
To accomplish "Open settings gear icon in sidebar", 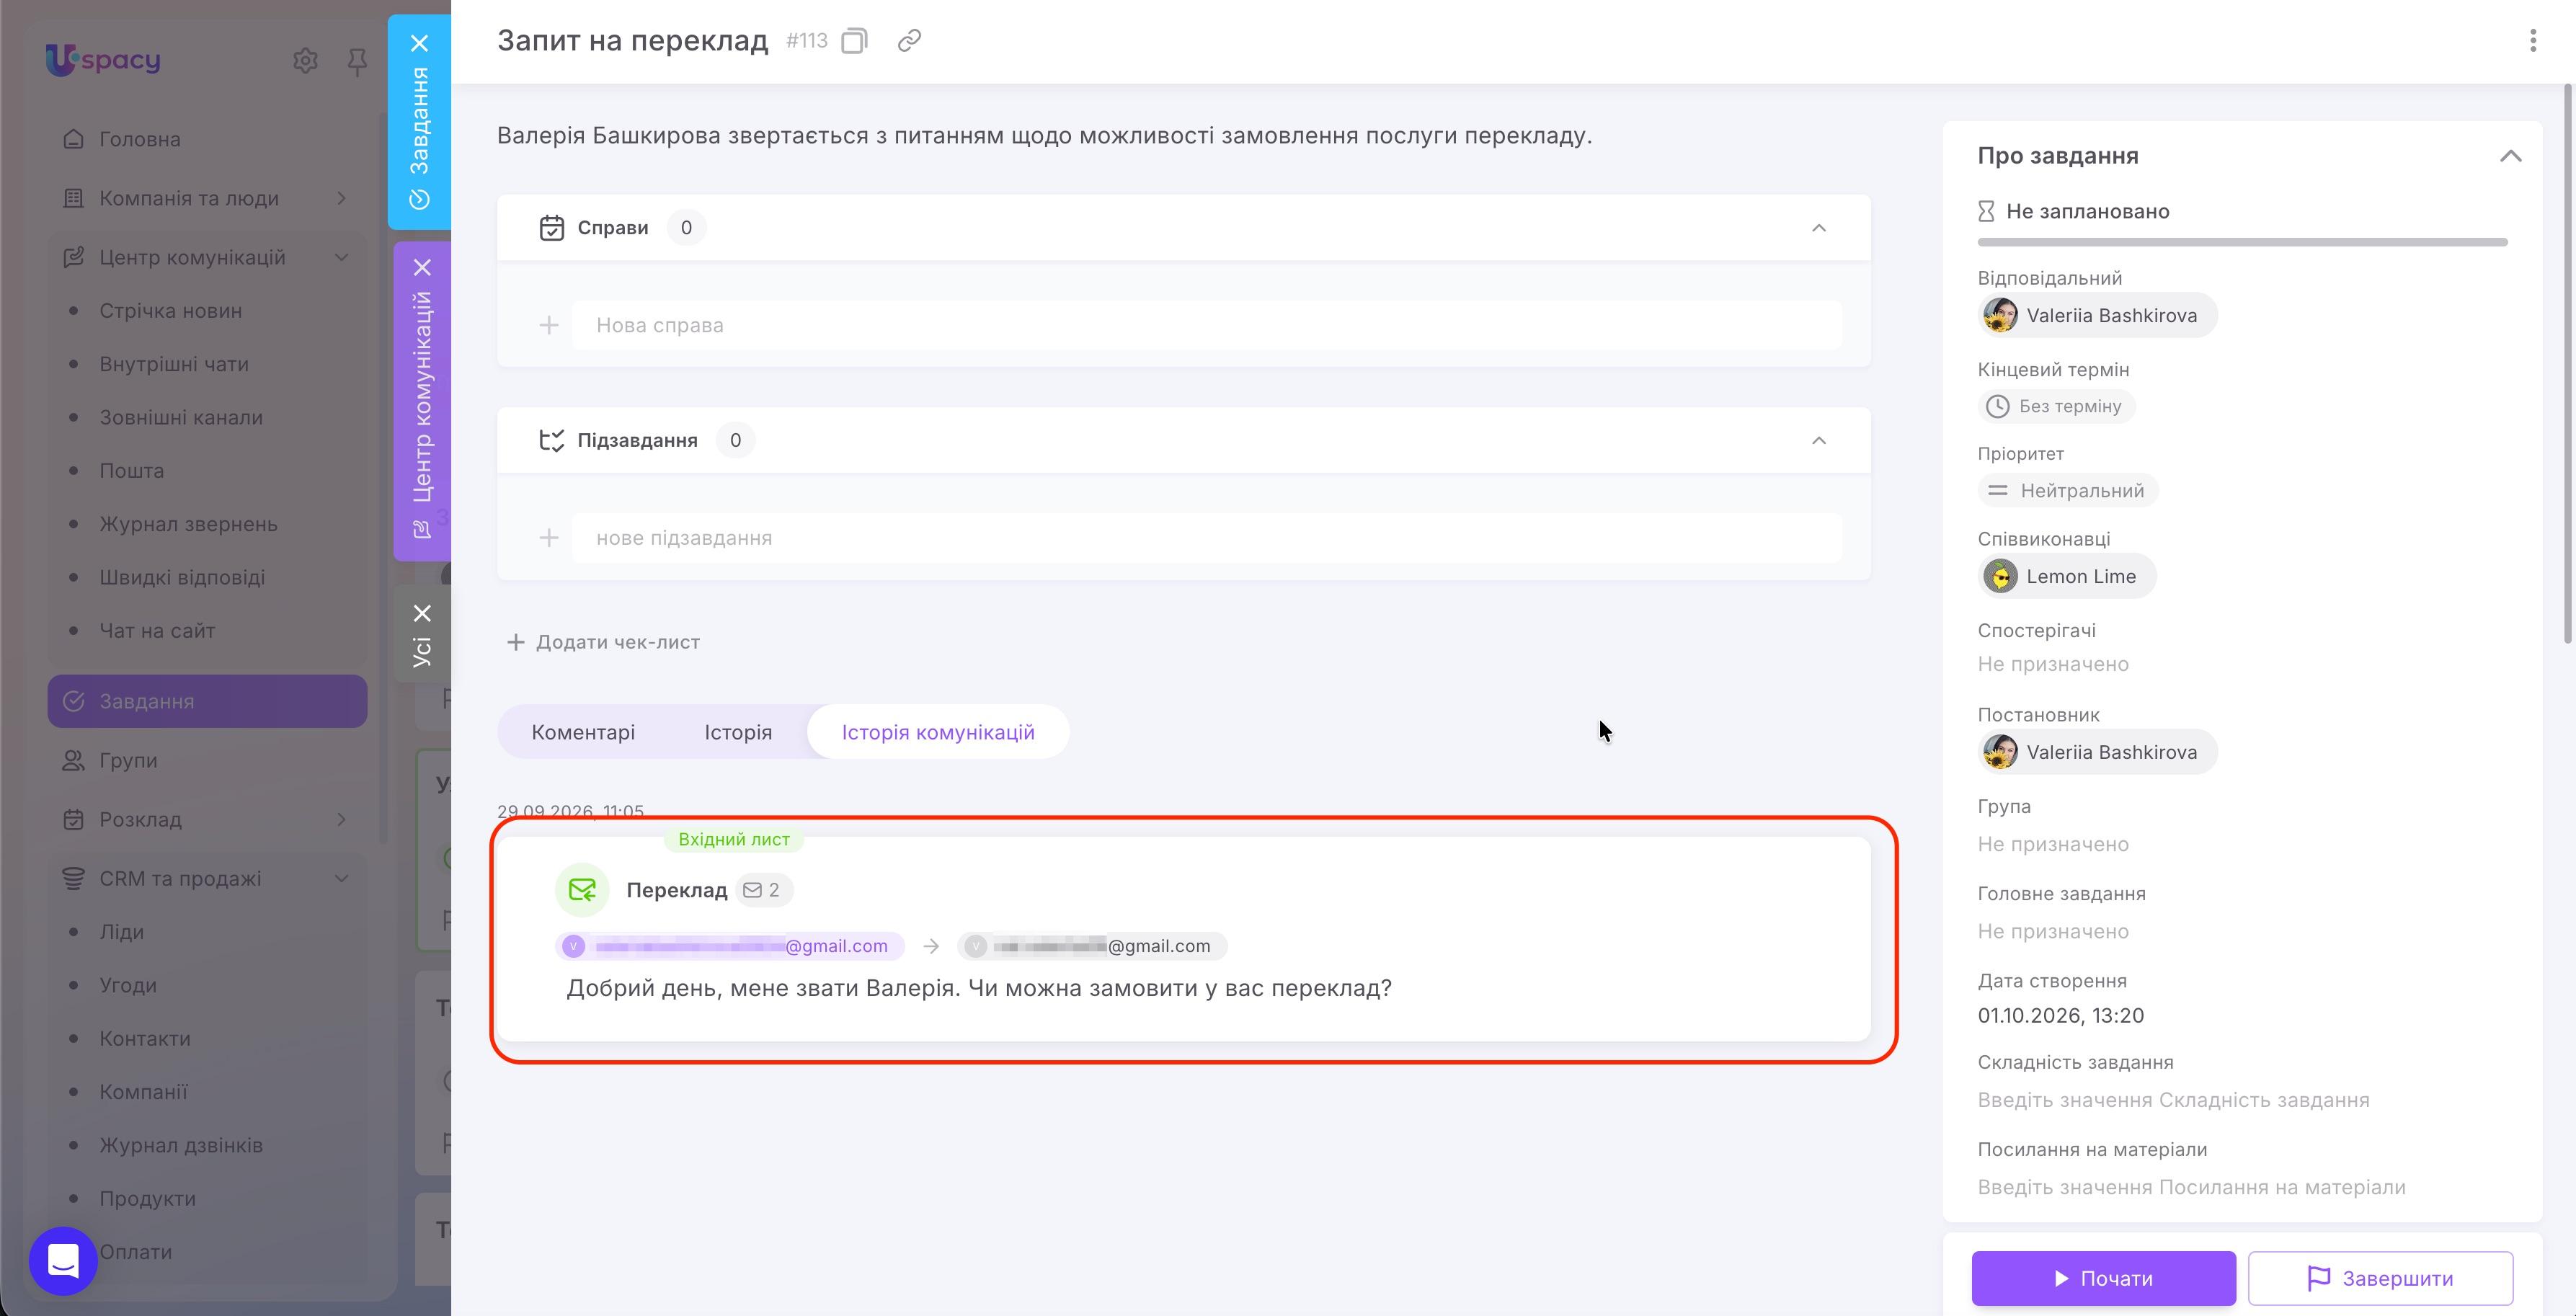I will [305, 61].
